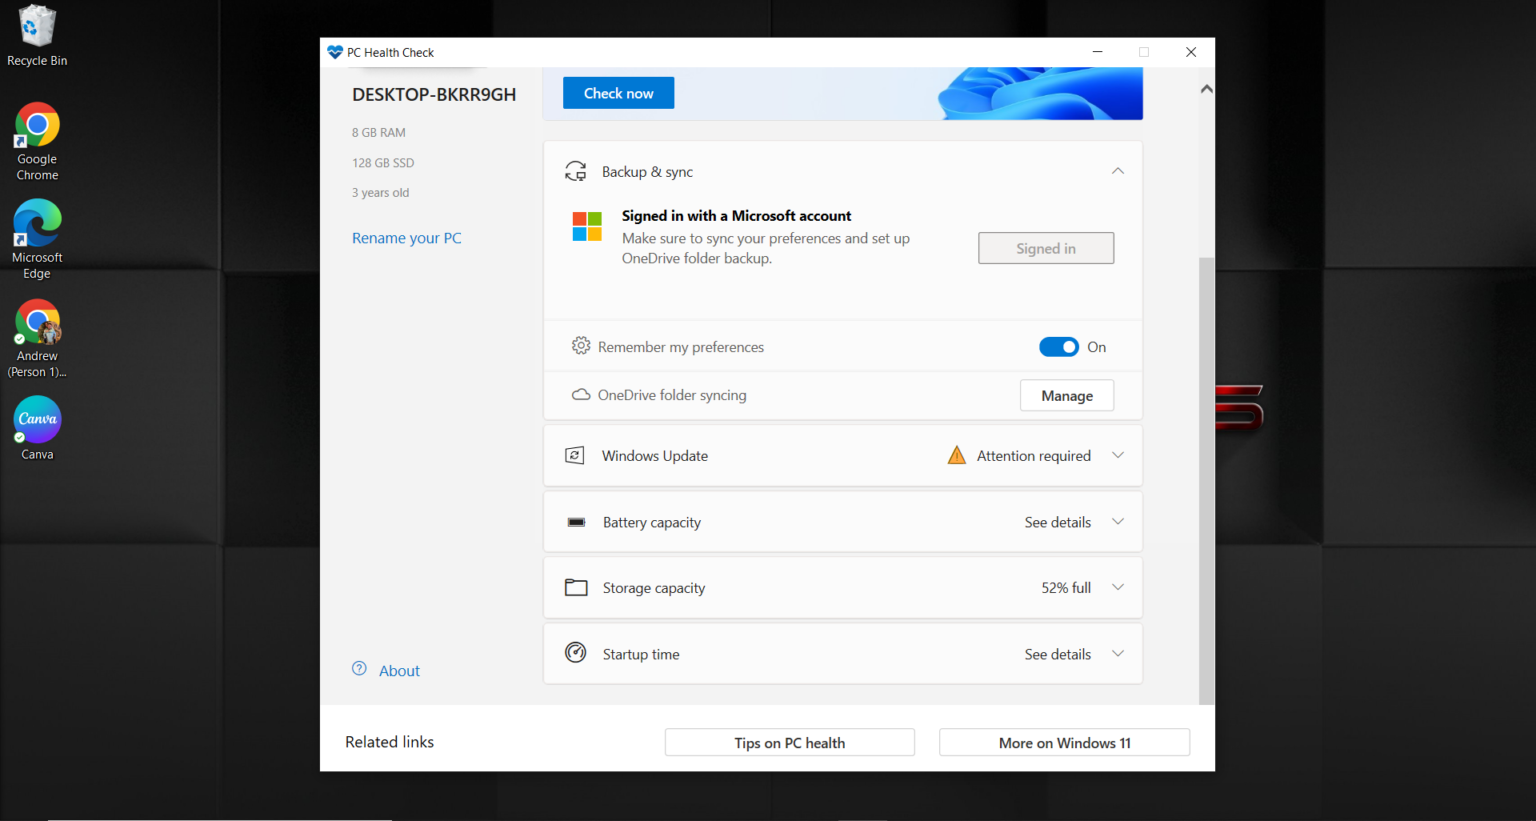Screen dimensions: 1536x821
Task: Click the 128 GB SSD text
Action: [383, 162]
